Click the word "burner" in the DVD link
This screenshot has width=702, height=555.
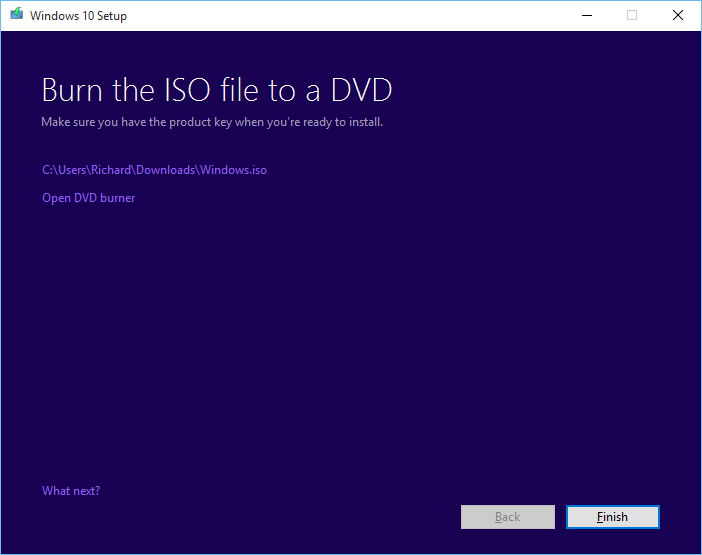(117, 198)
